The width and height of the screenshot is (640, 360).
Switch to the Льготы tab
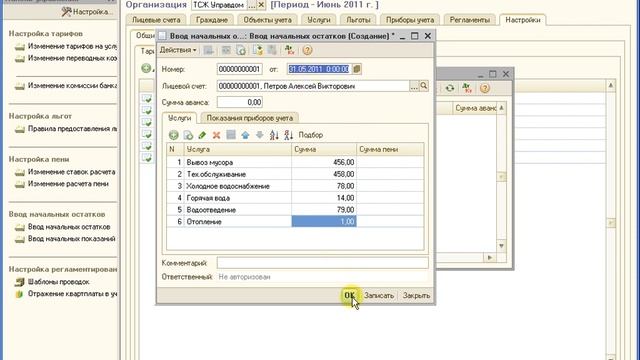tap(358, 20)
